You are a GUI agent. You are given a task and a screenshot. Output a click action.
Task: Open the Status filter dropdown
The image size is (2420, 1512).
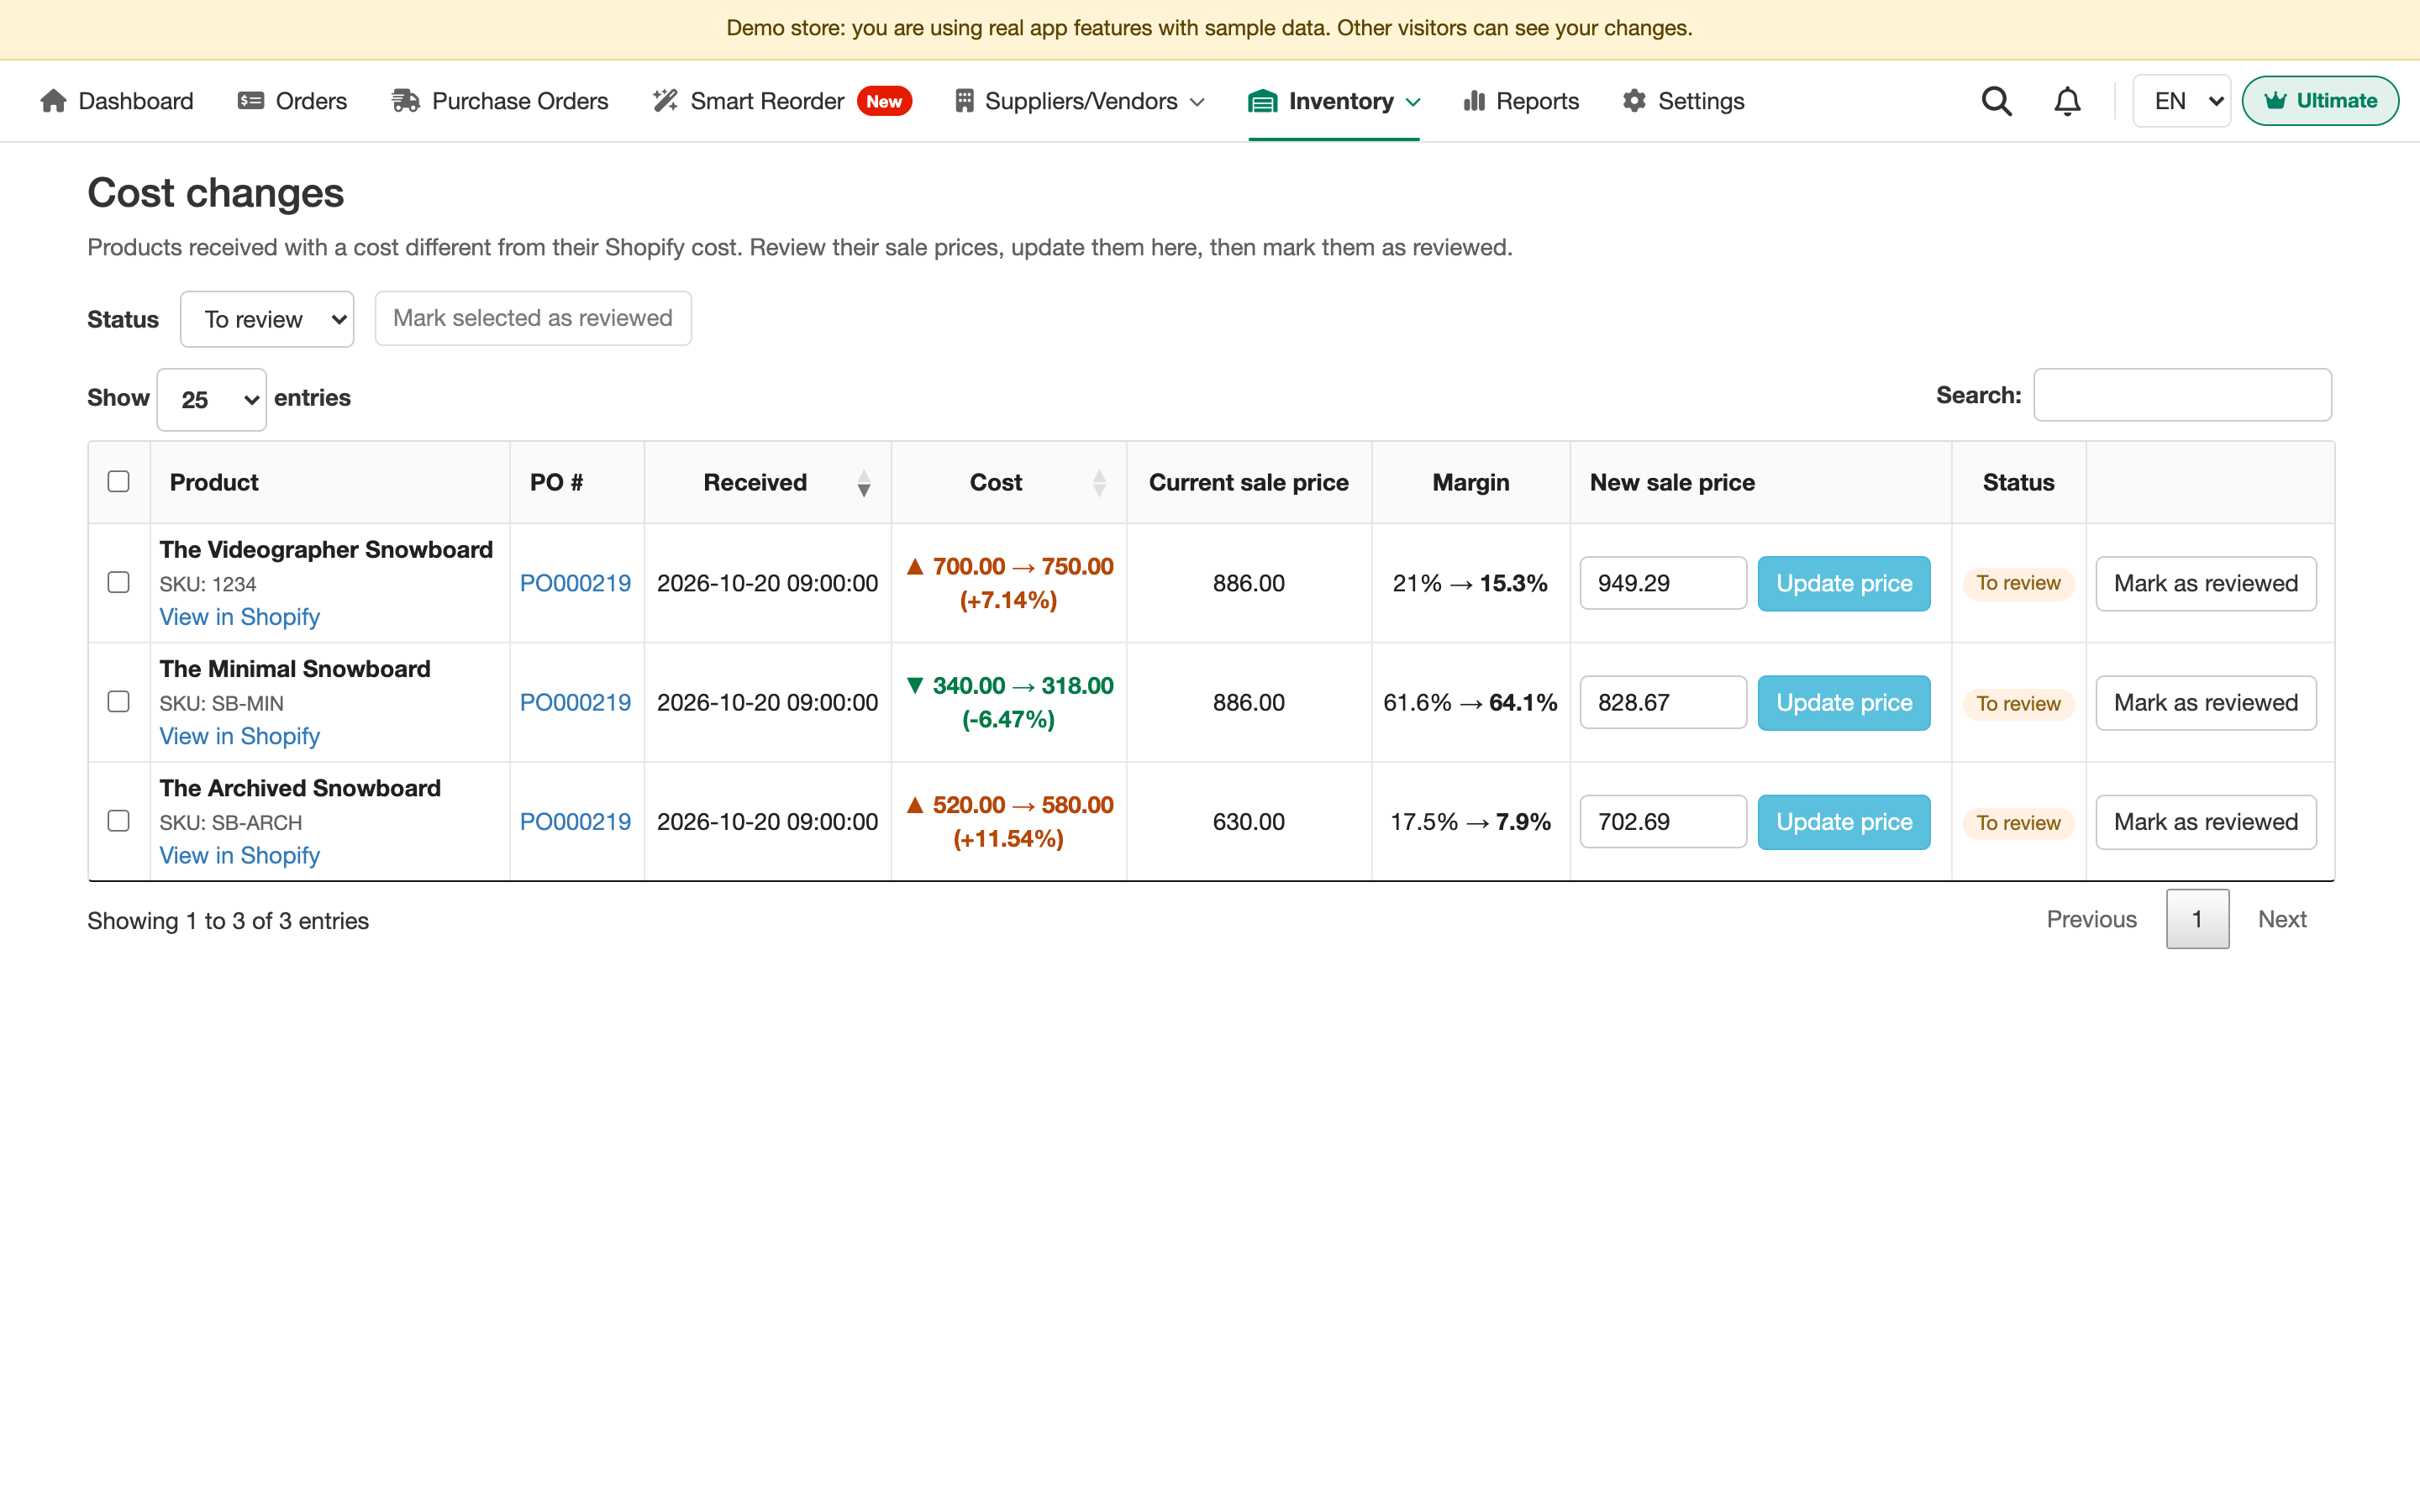[x=267, y=319]
